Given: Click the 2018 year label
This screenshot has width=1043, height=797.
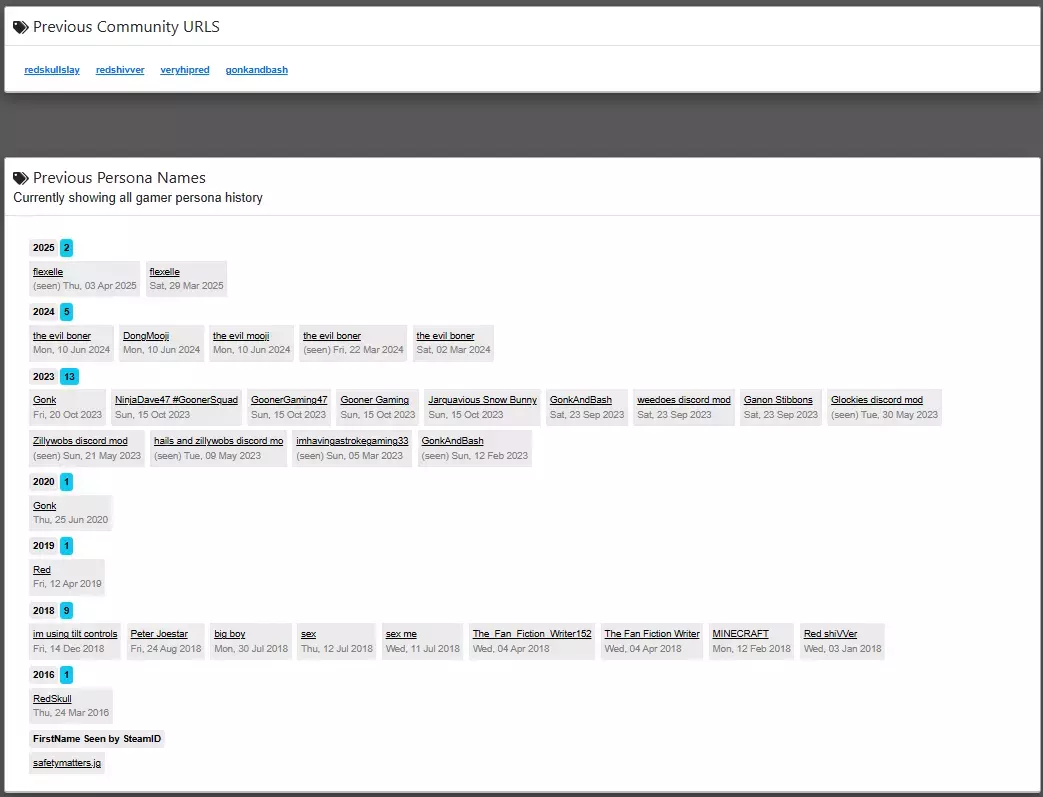Looking at the screenshot, I should [x=44, y=611].
